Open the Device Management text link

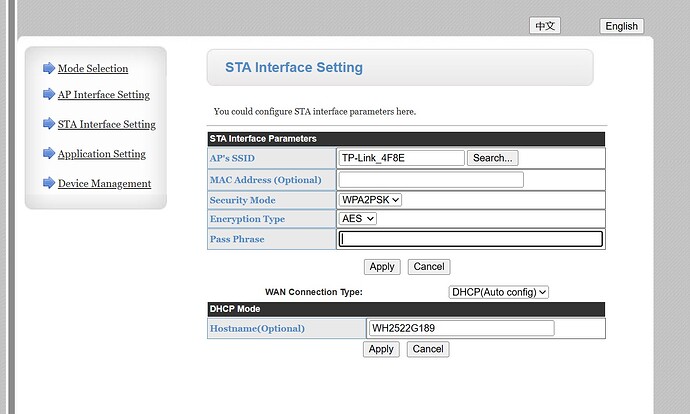point(104,183)
